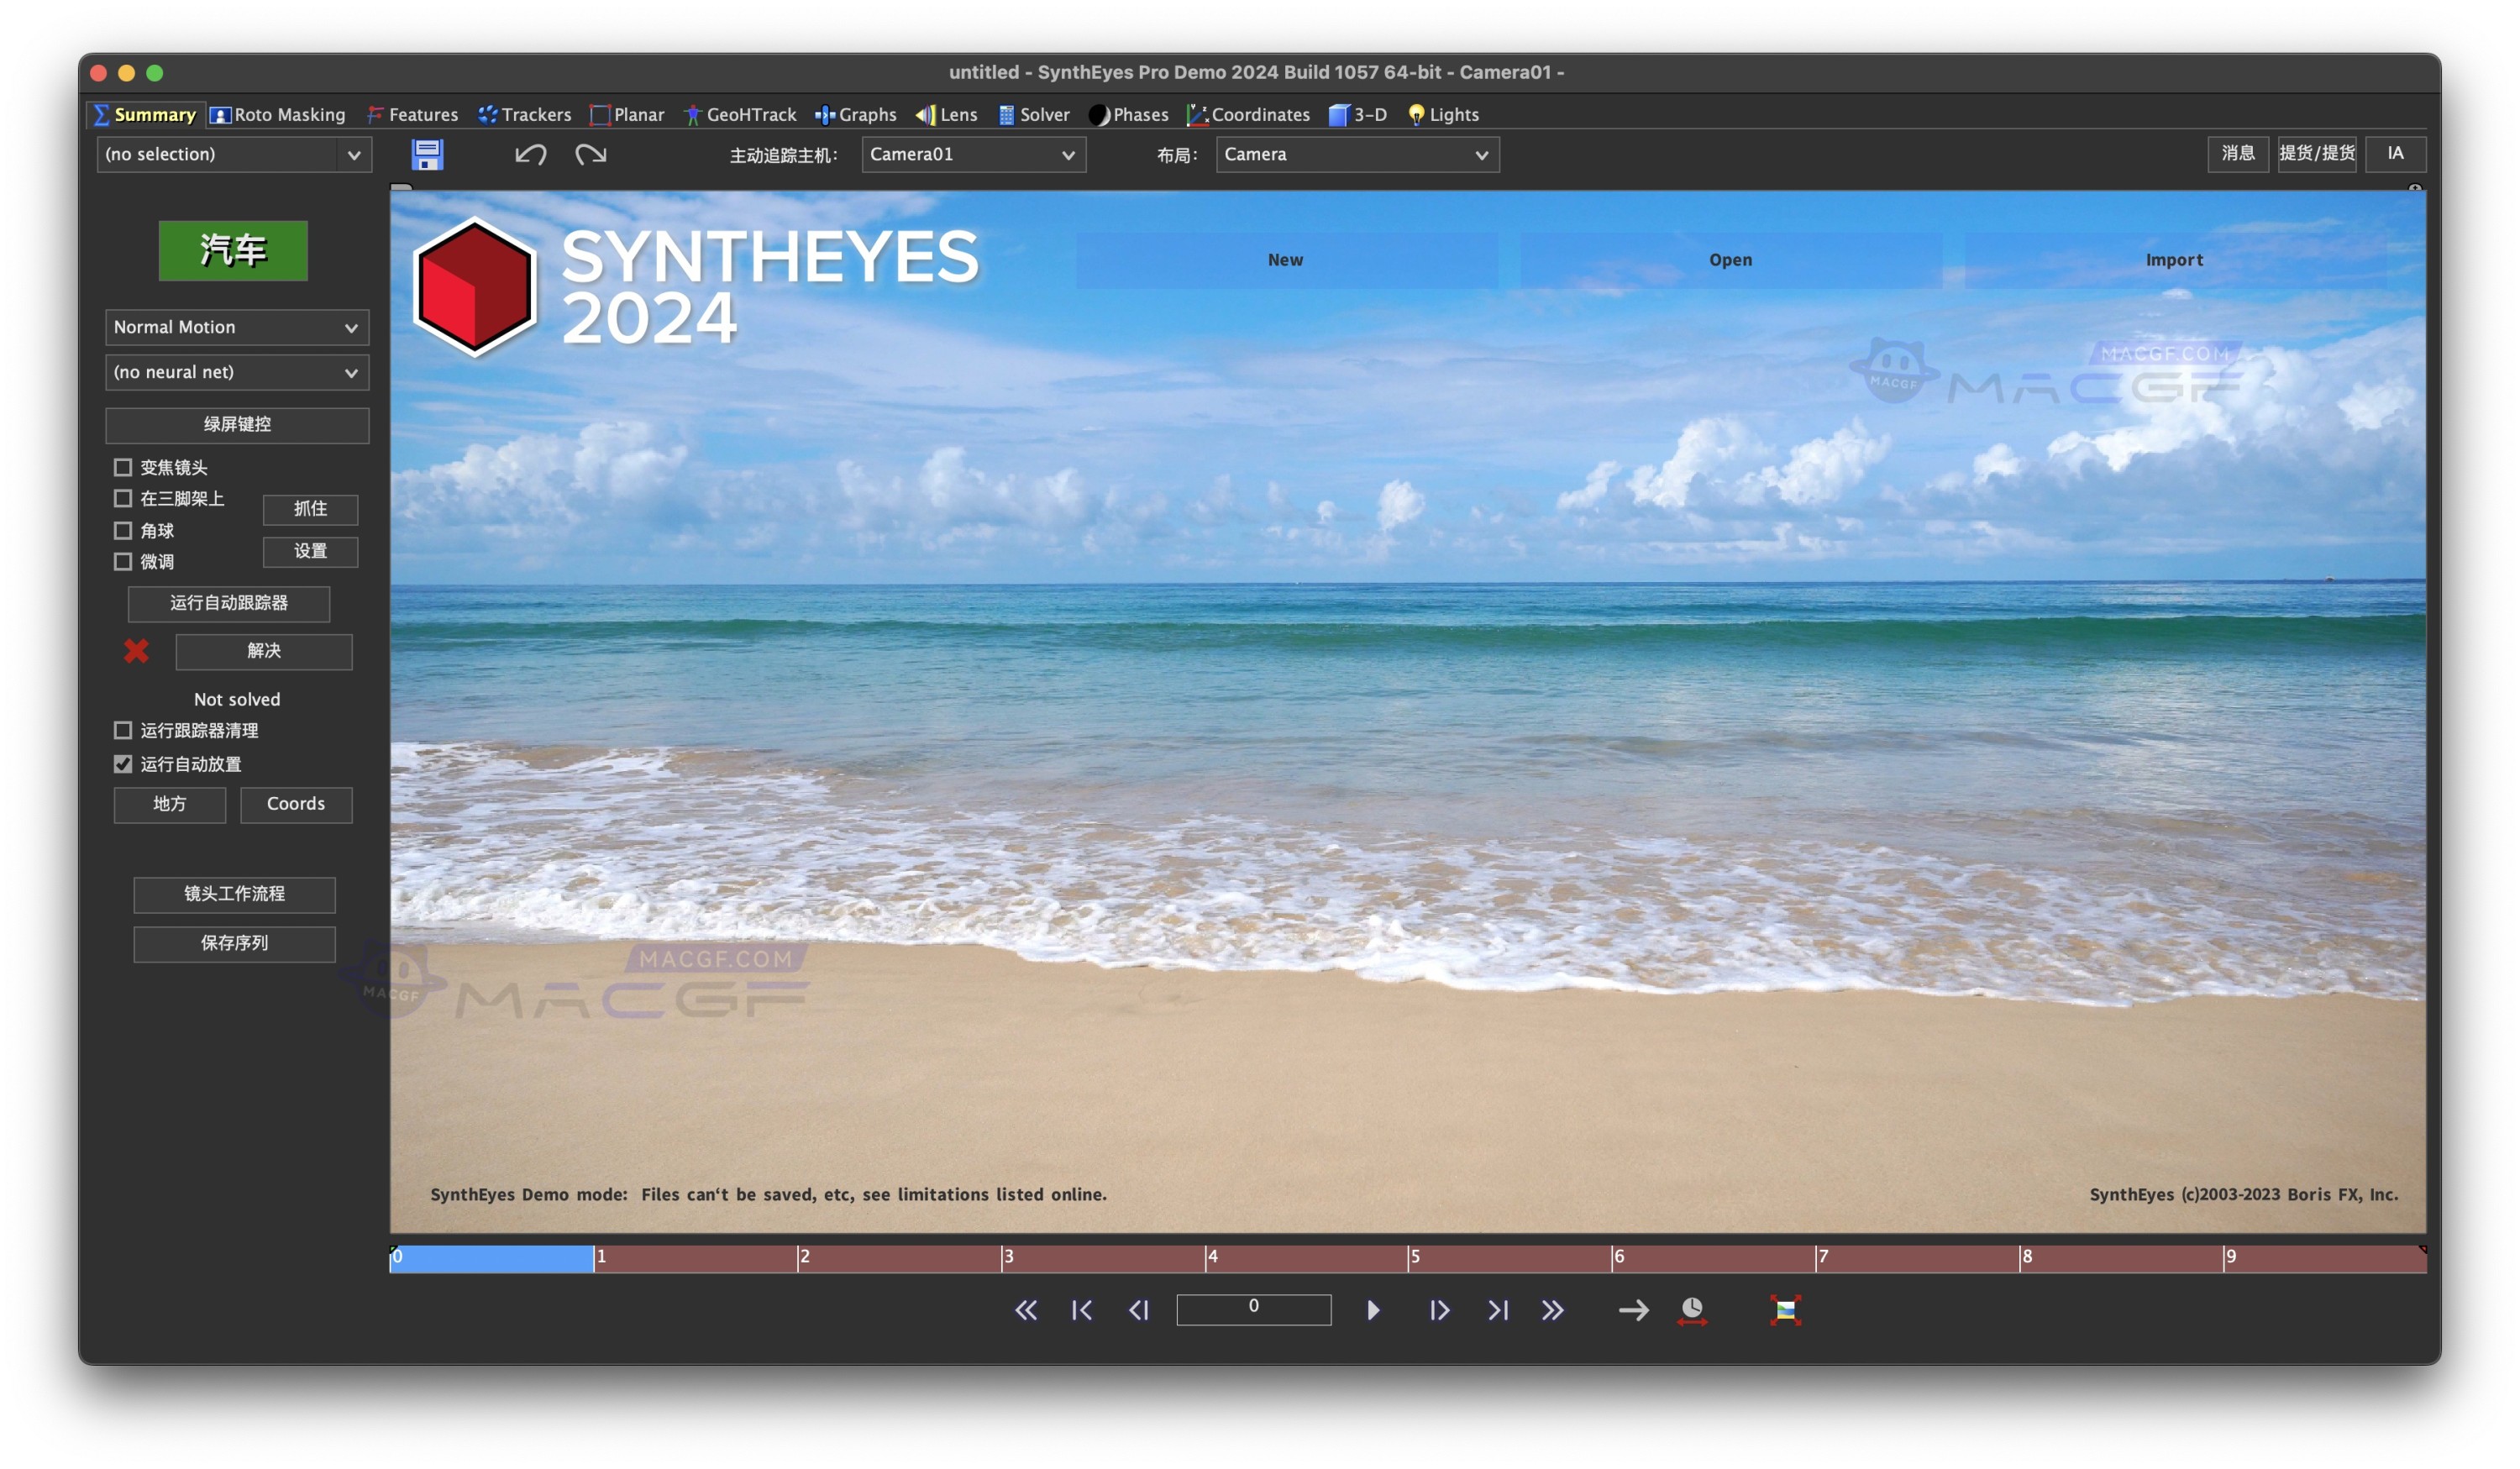Viewport: 2520px width, 1469px height.
Task: Switch to the Roto Masking tab
Action: click(x=278, y=114)
